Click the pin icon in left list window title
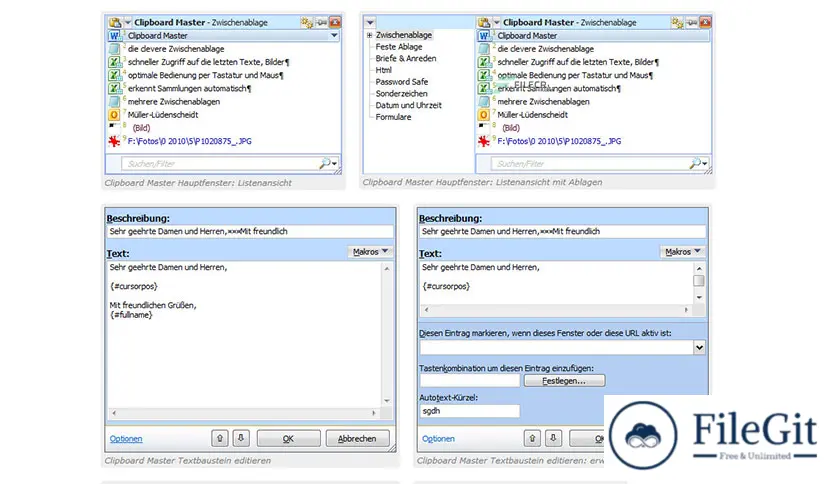 point(321,22)
